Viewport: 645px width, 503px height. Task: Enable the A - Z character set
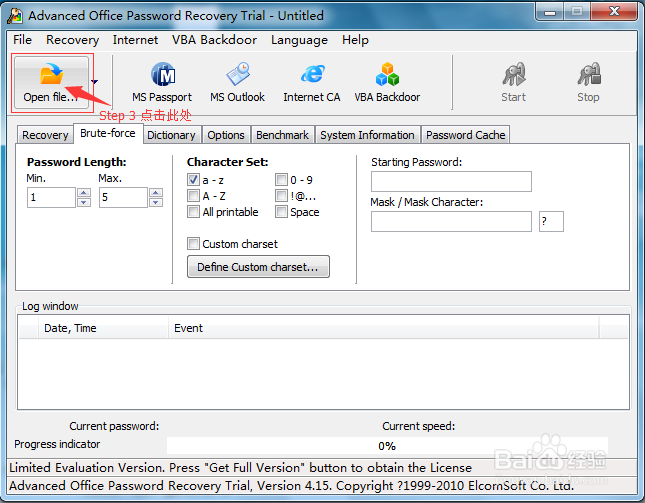click(193, 196)
